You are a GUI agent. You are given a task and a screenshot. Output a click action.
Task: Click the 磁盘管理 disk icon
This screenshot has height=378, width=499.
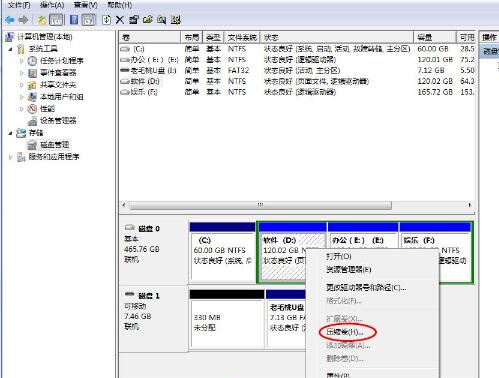[32, 145]
